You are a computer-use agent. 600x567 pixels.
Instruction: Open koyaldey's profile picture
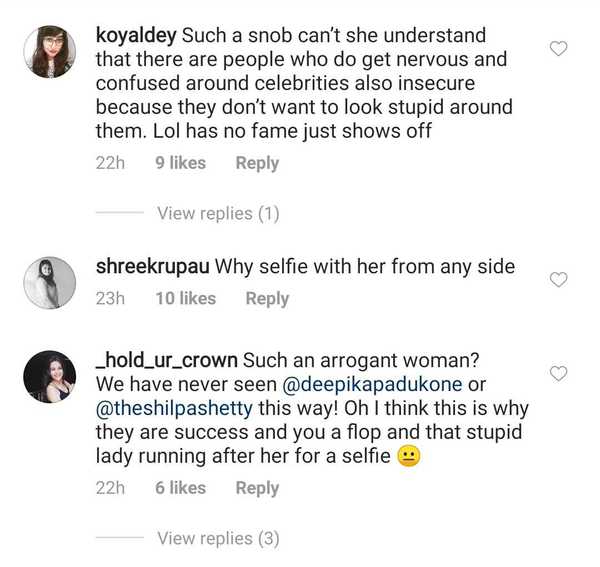(x=49, y=52)
